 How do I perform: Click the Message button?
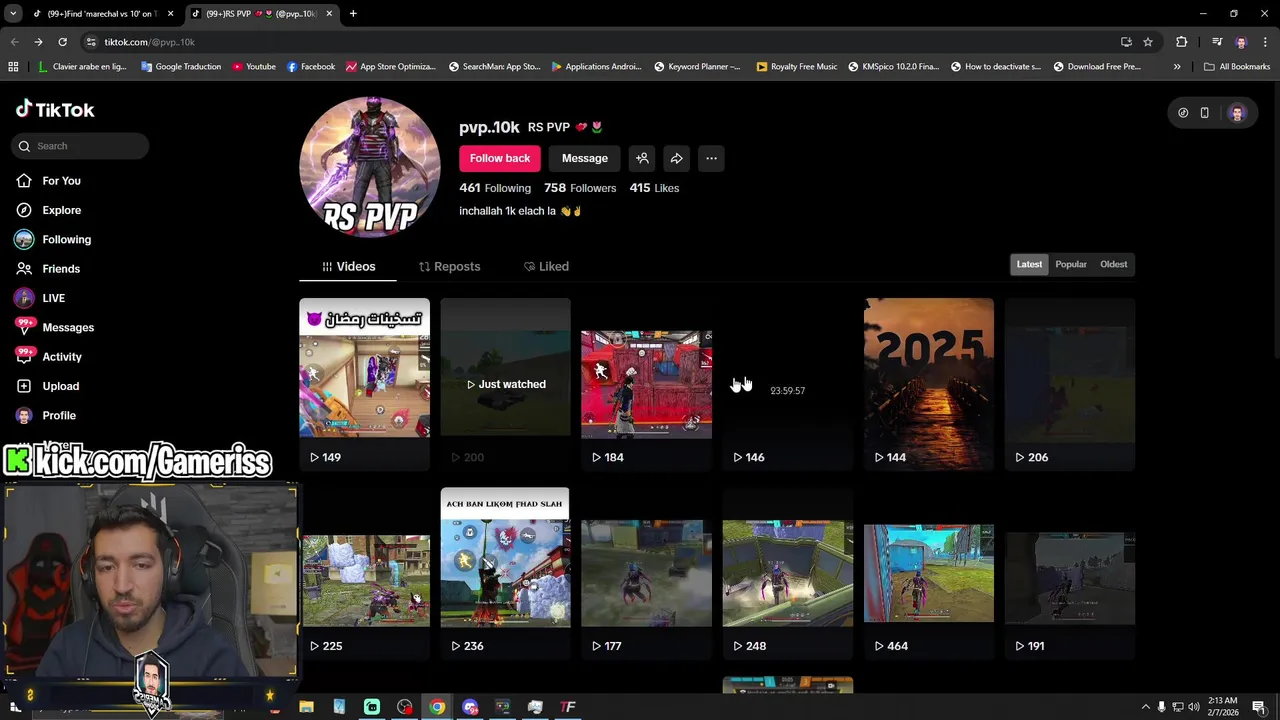tap(585, 158)
